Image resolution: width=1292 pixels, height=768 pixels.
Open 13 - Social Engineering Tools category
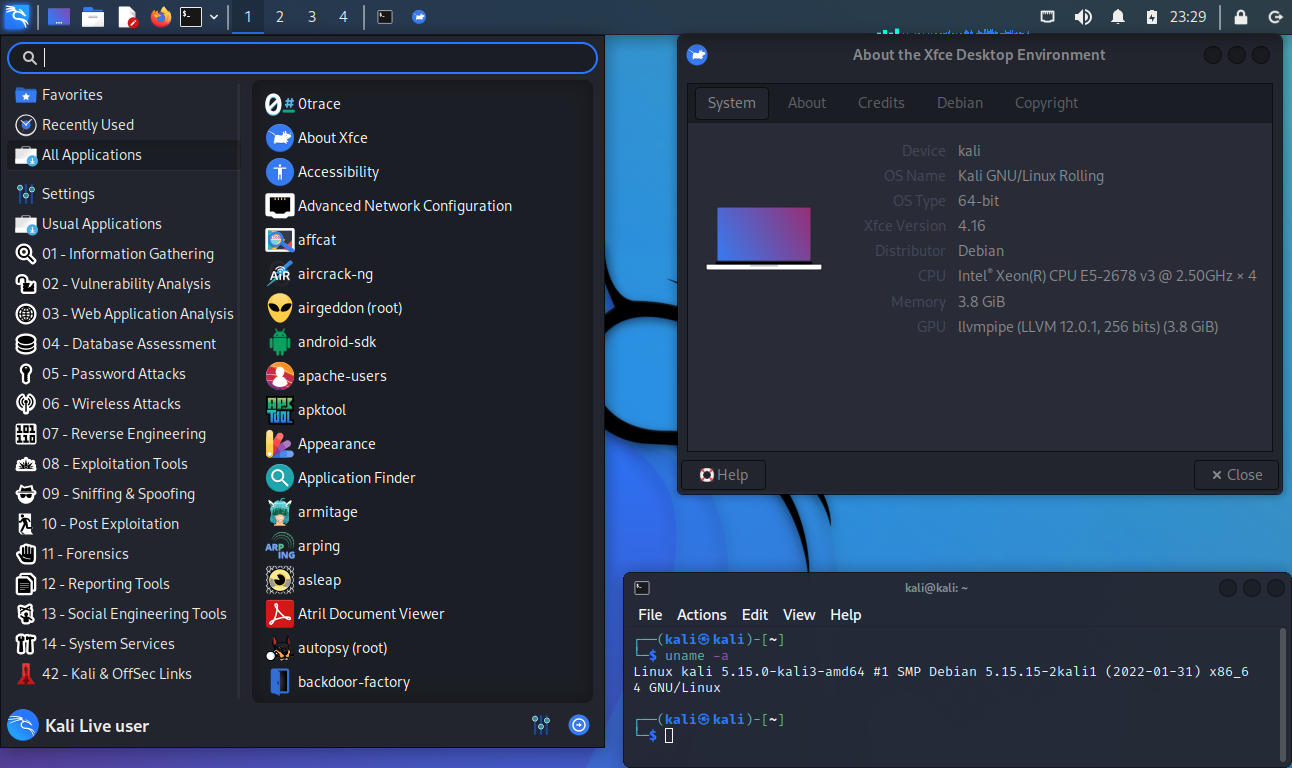coord(124,614)
